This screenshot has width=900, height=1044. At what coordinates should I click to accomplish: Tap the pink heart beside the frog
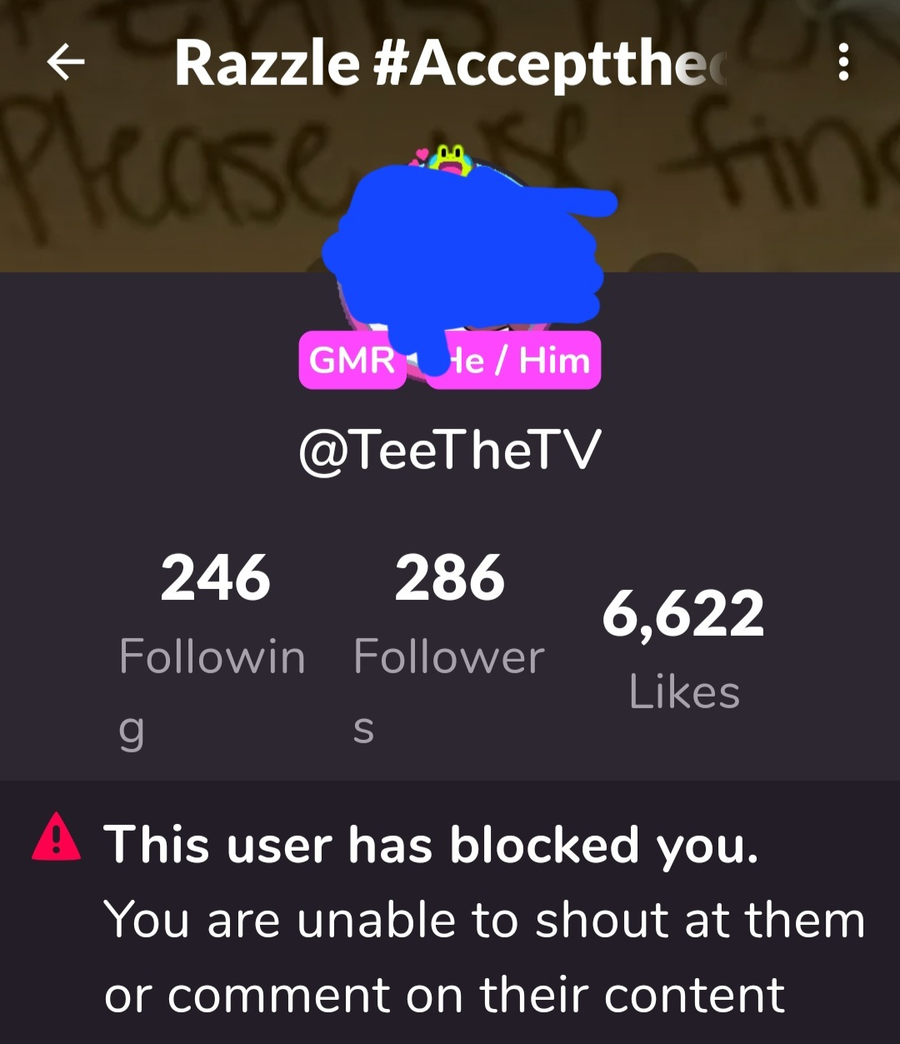click(x=419, y=157)
